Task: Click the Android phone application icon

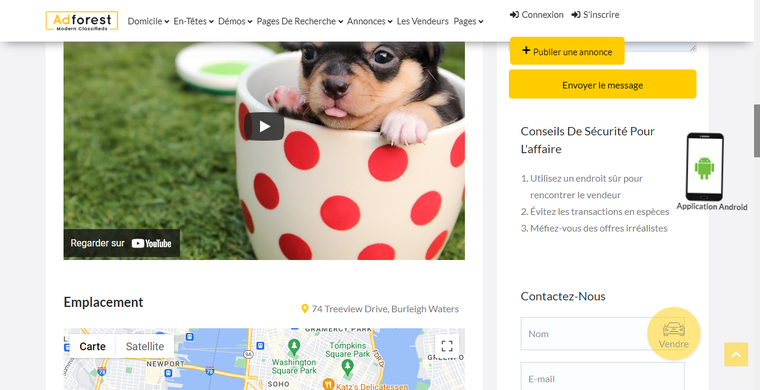Action: click(705, 167)
